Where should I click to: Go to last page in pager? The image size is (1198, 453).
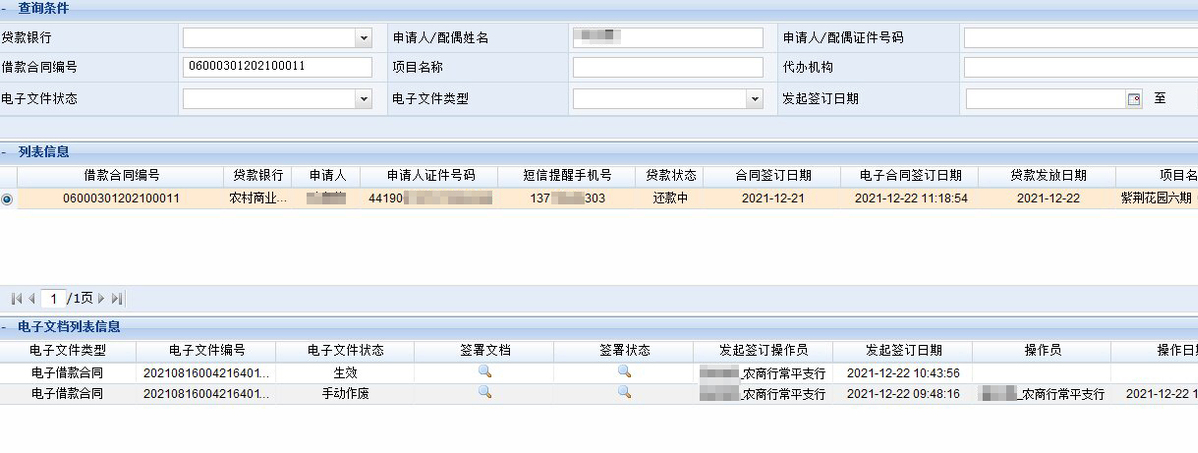117,299
